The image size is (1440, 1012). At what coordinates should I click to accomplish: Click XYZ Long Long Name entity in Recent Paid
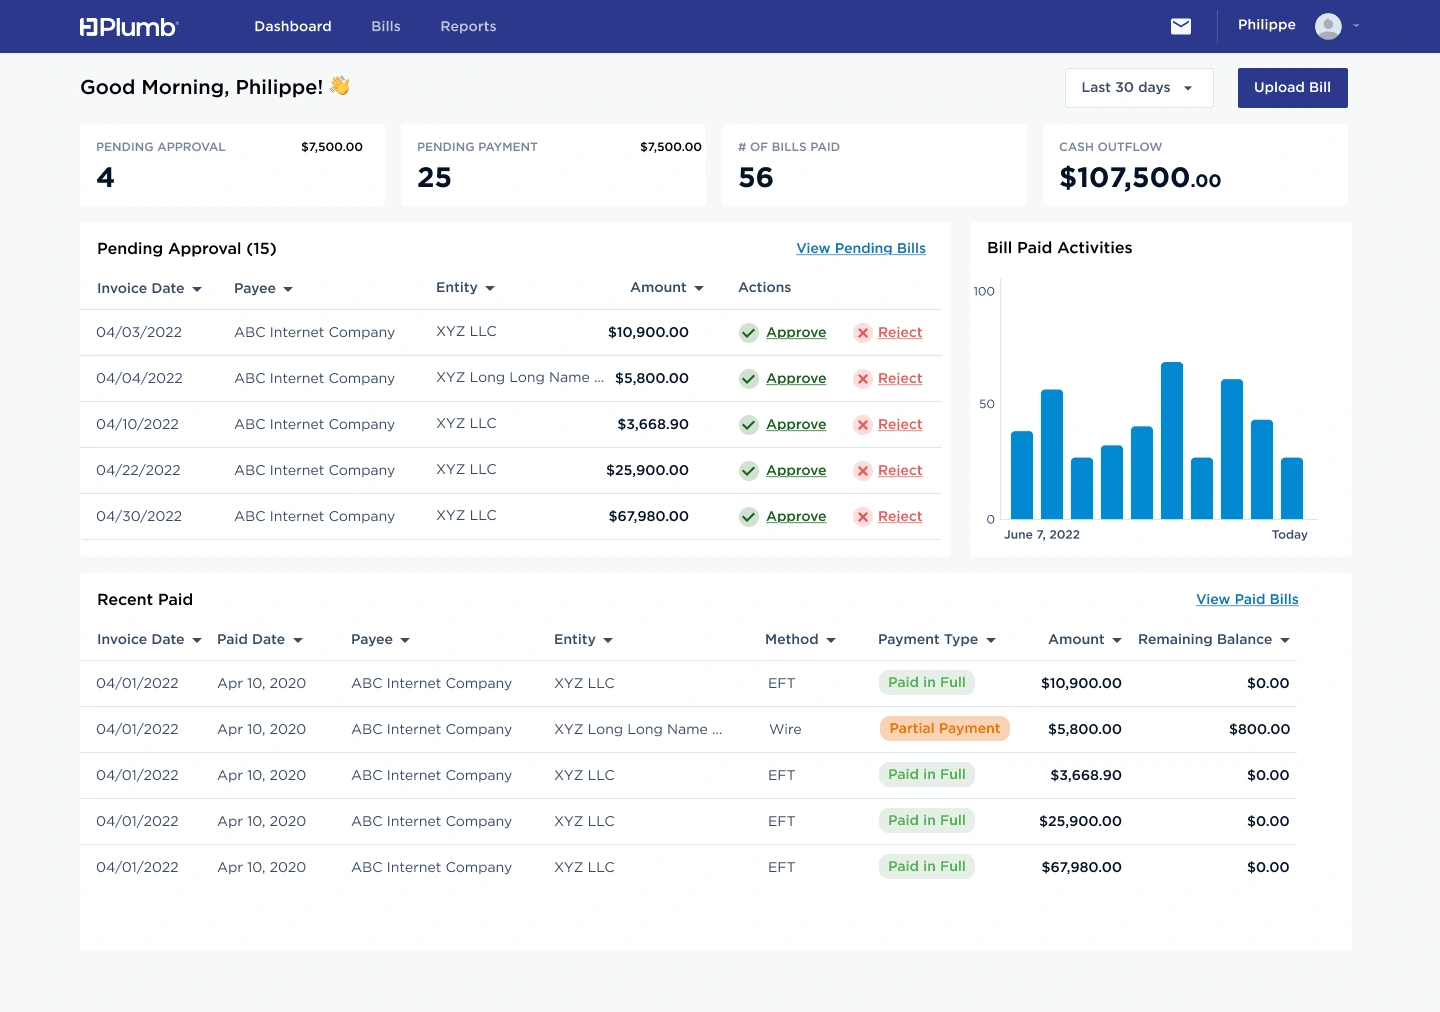point(638,730)
